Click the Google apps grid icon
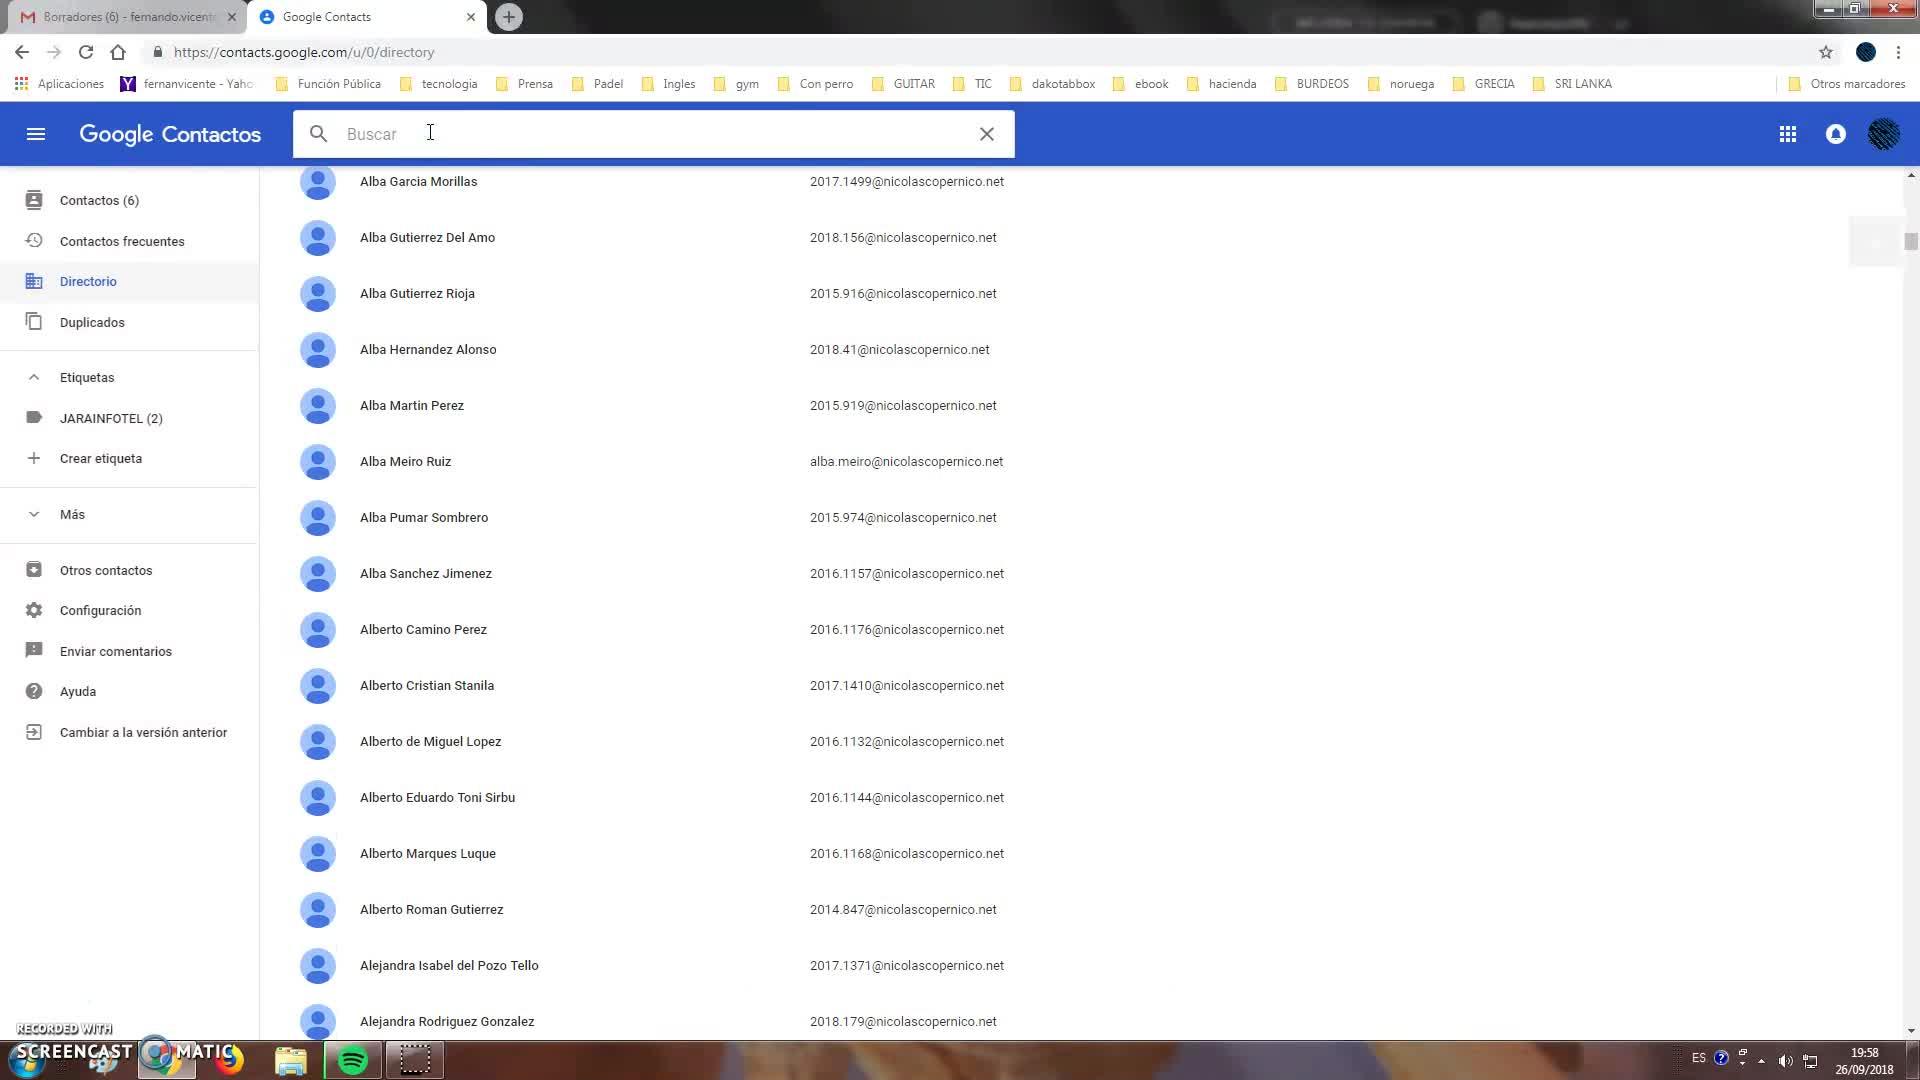 [1788, 134]
